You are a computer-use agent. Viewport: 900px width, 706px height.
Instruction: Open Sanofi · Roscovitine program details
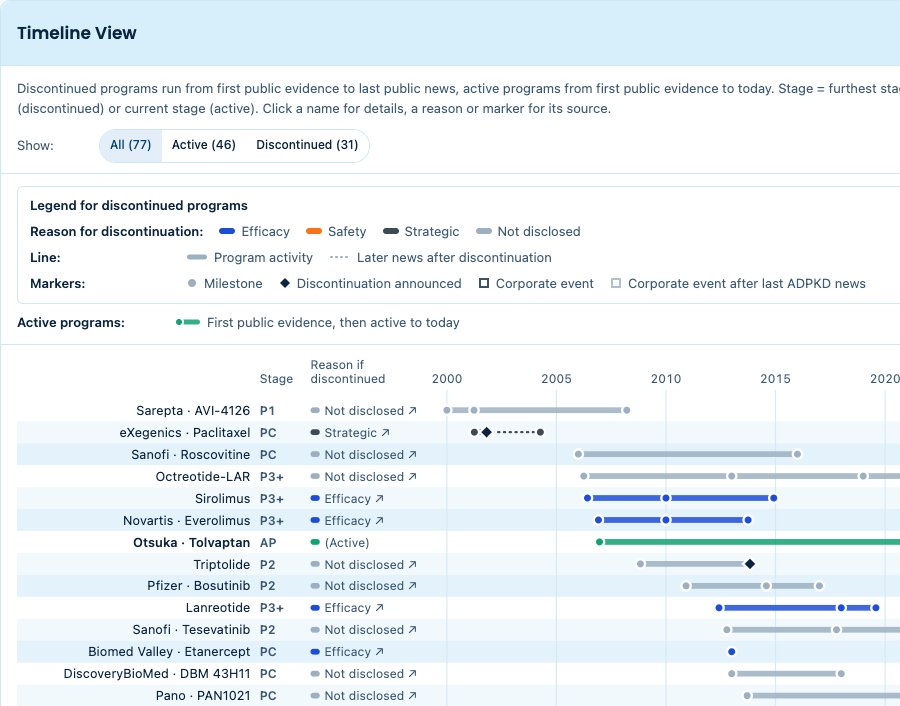(191, 455)
